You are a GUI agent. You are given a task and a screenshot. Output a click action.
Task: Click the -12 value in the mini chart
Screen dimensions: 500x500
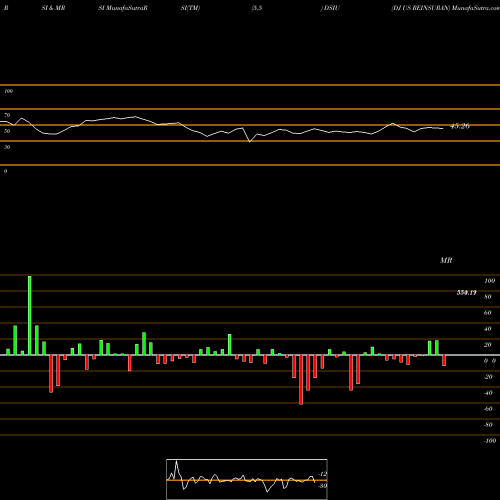(x=323, y=474)
